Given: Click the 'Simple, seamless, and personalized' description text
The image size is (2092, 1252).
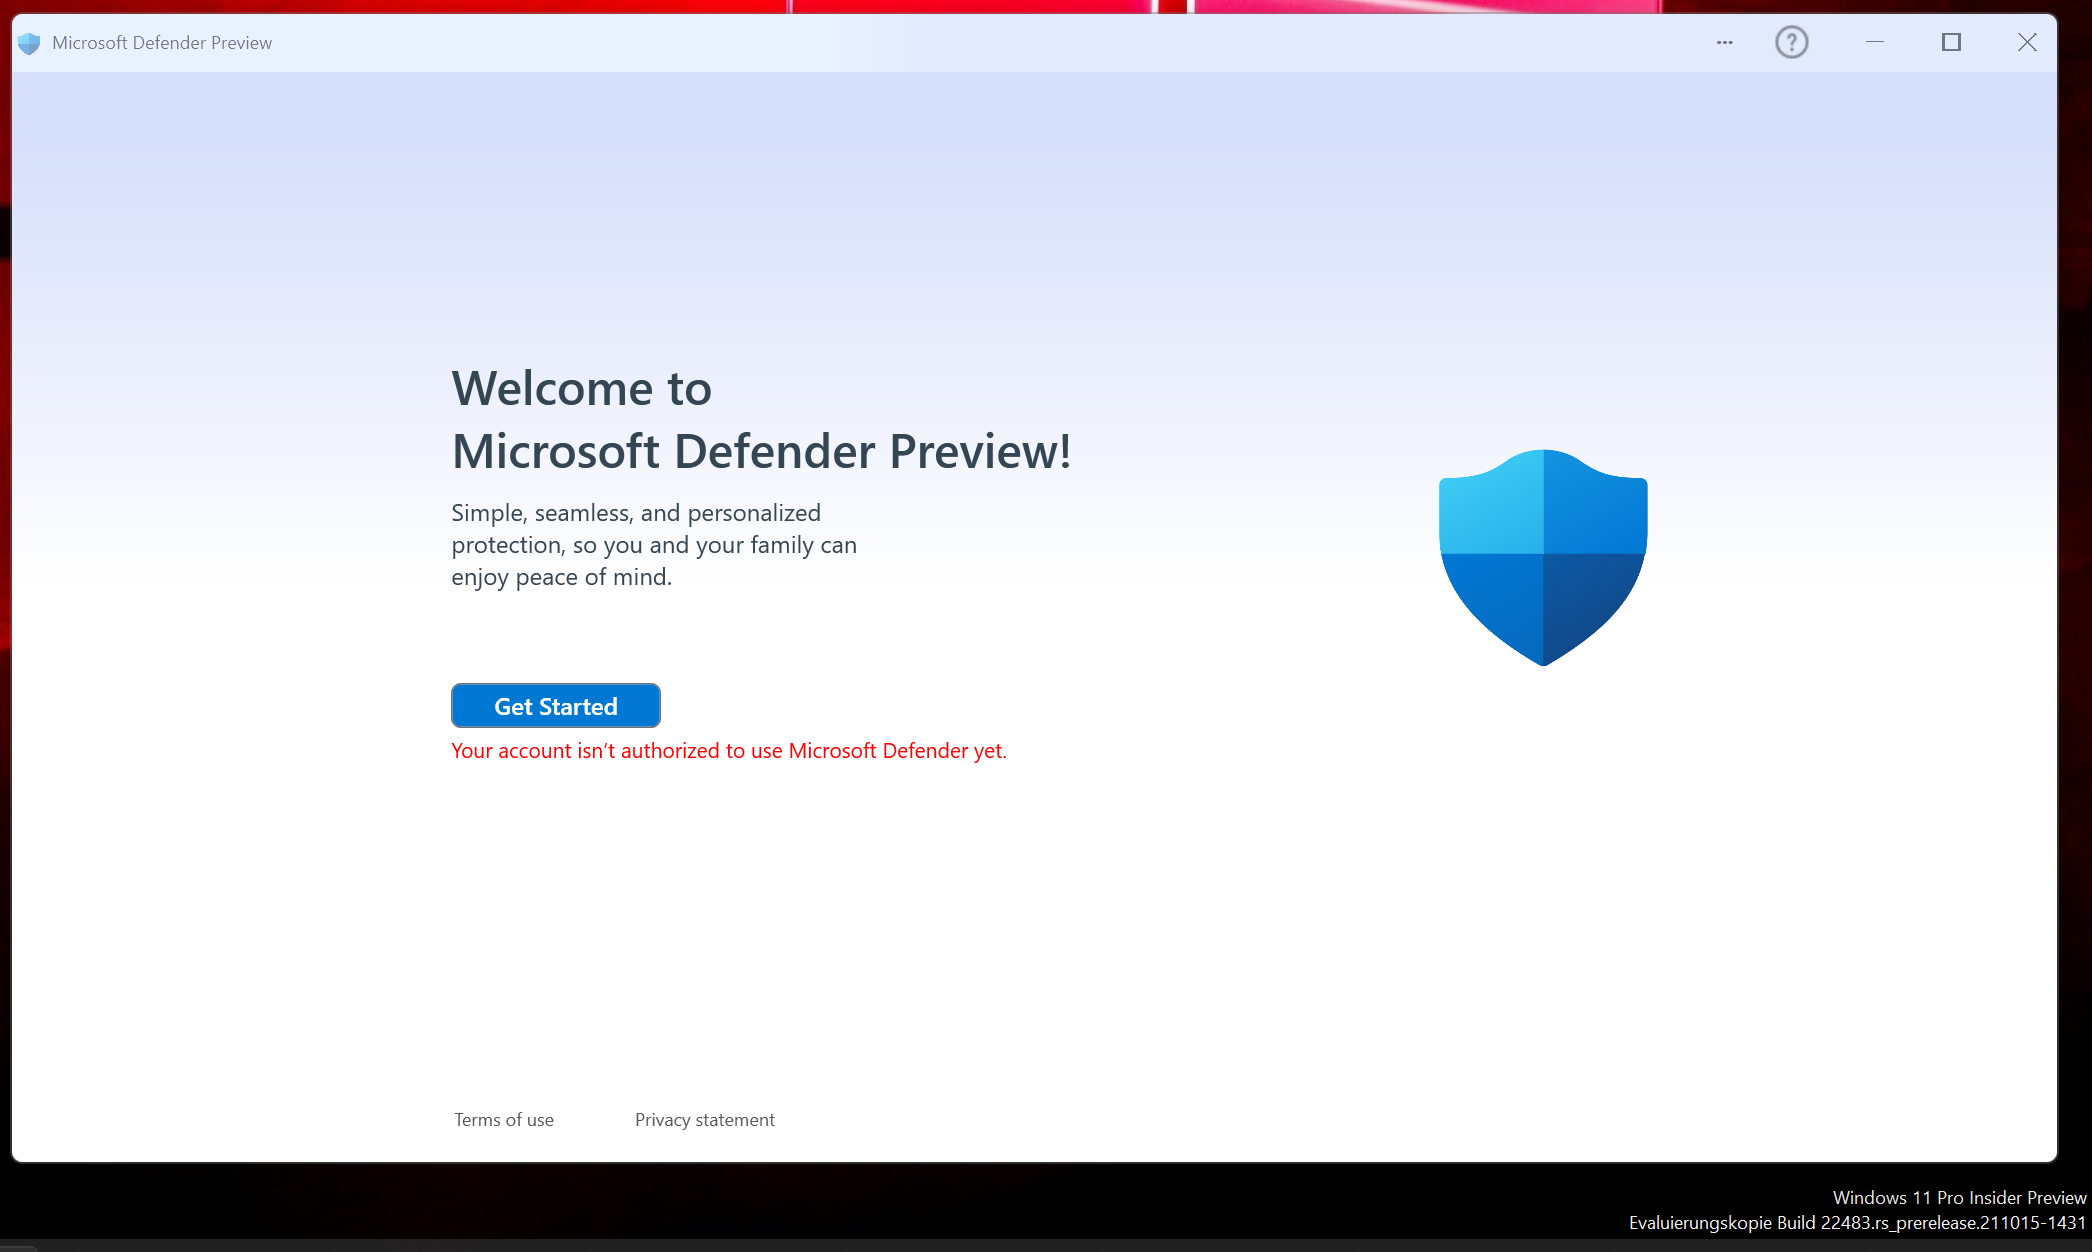Looking at the screenshot, I should [654, 545].
